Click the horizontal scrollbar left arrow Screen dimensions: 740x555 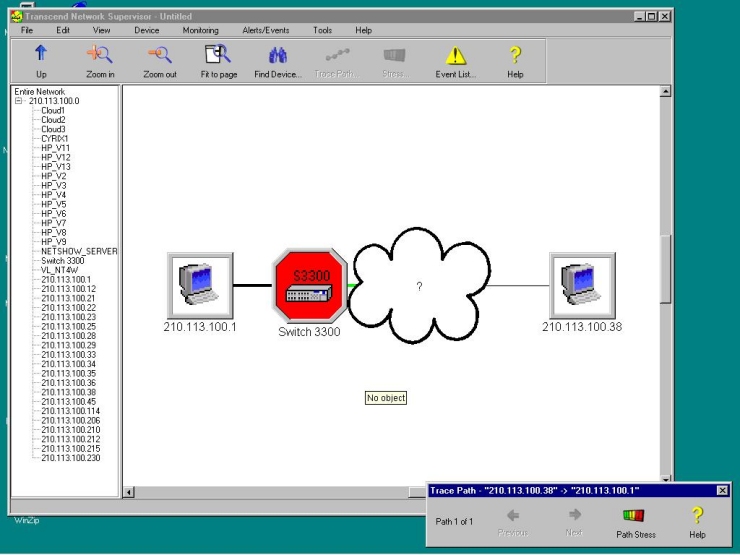128,493
